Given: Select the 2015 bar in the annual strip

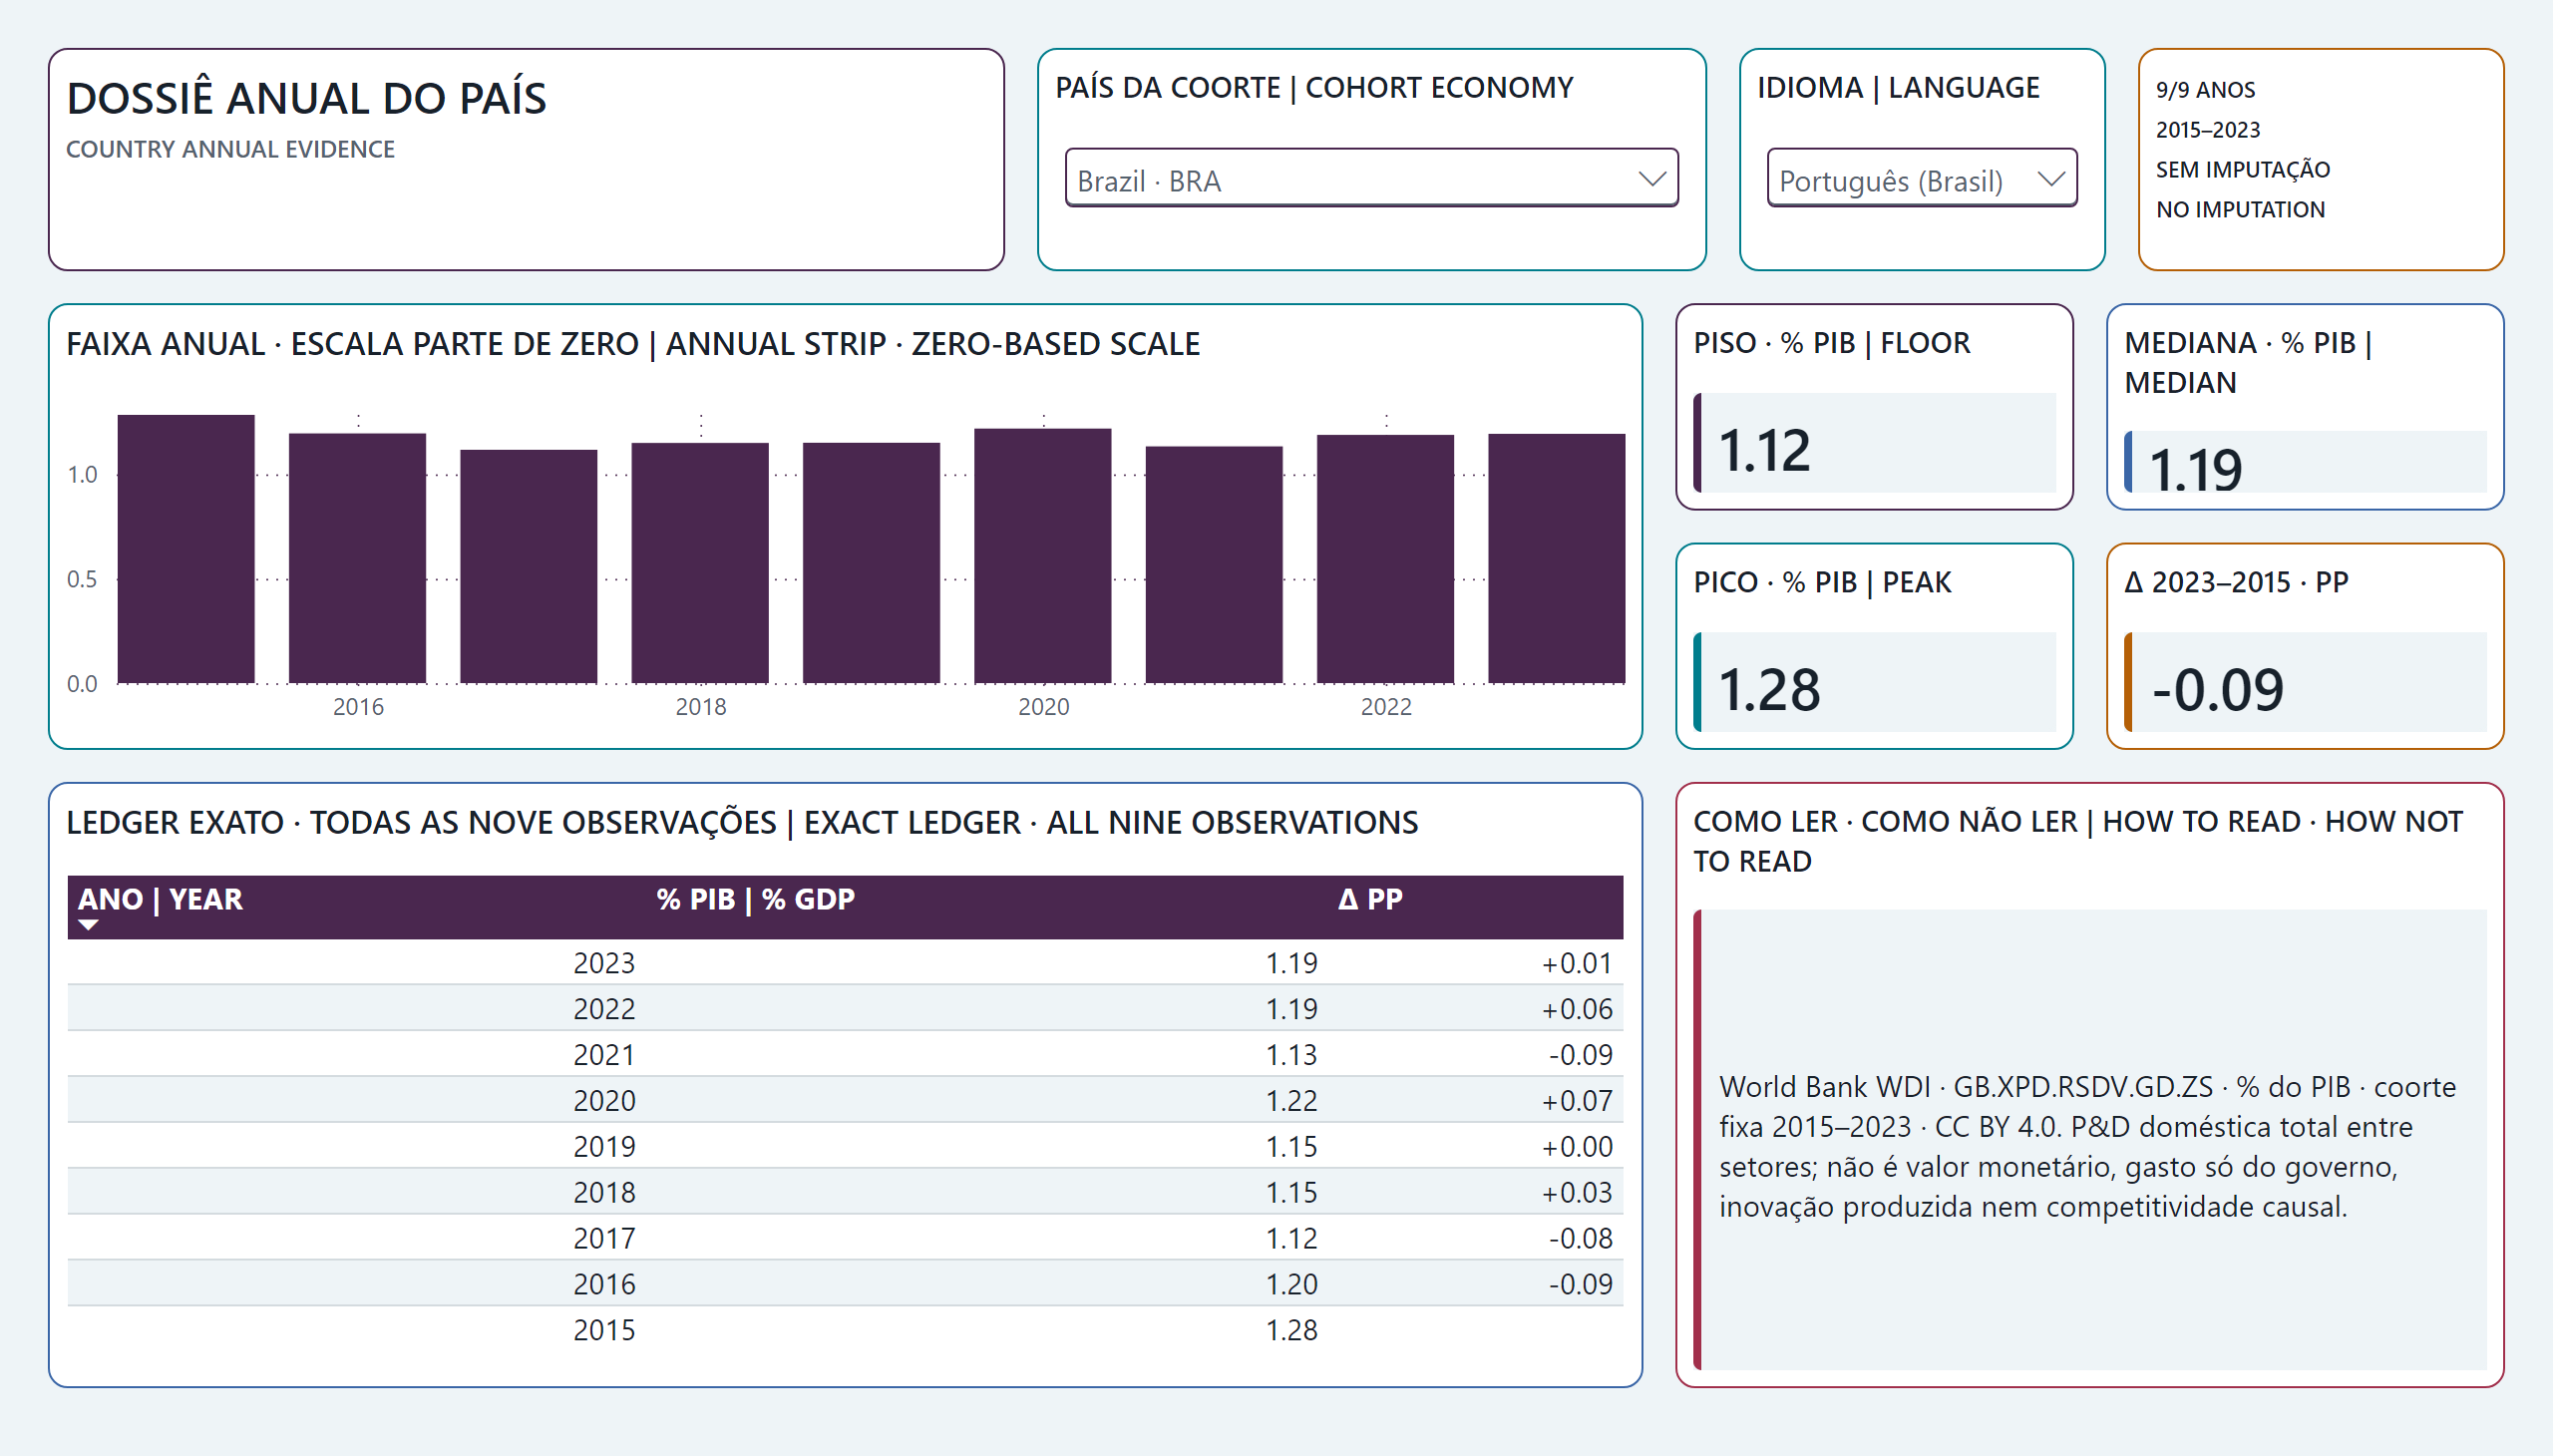Looking at the screenshot, I should pyautogui.click(x=186, y=549).
